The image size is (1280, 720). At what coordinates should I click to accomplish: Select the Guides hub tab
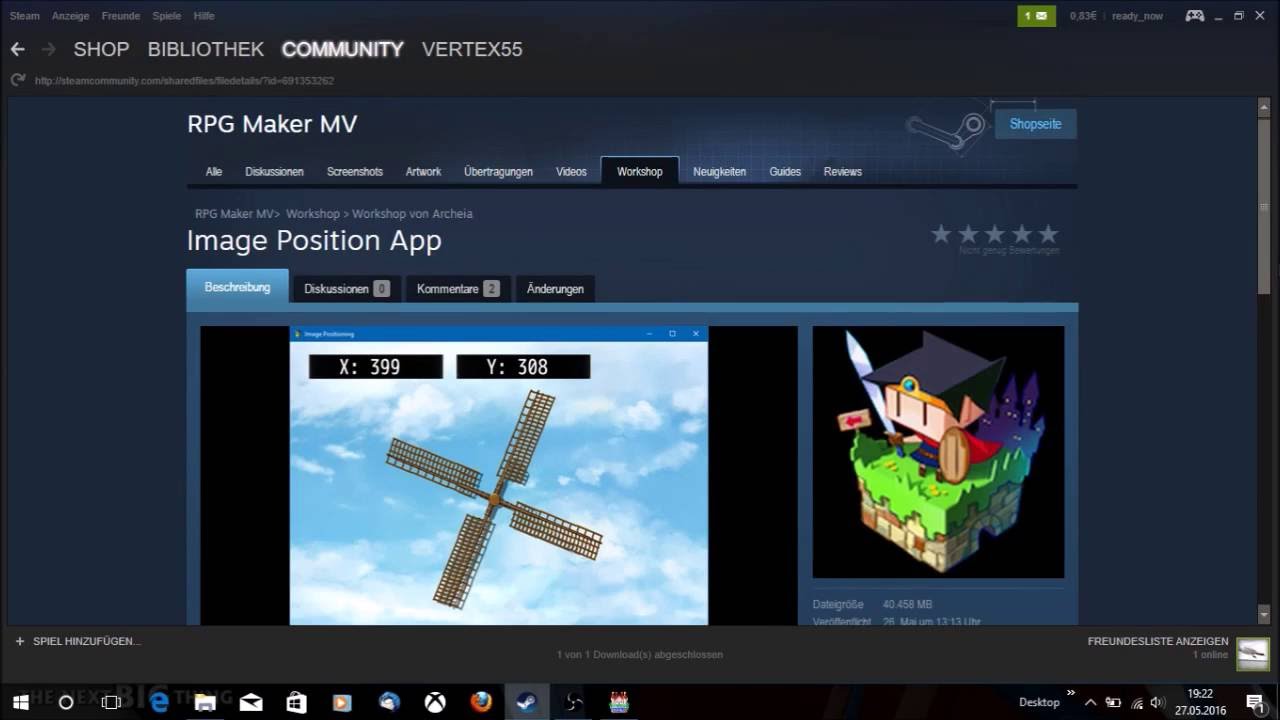pos(785,172)
